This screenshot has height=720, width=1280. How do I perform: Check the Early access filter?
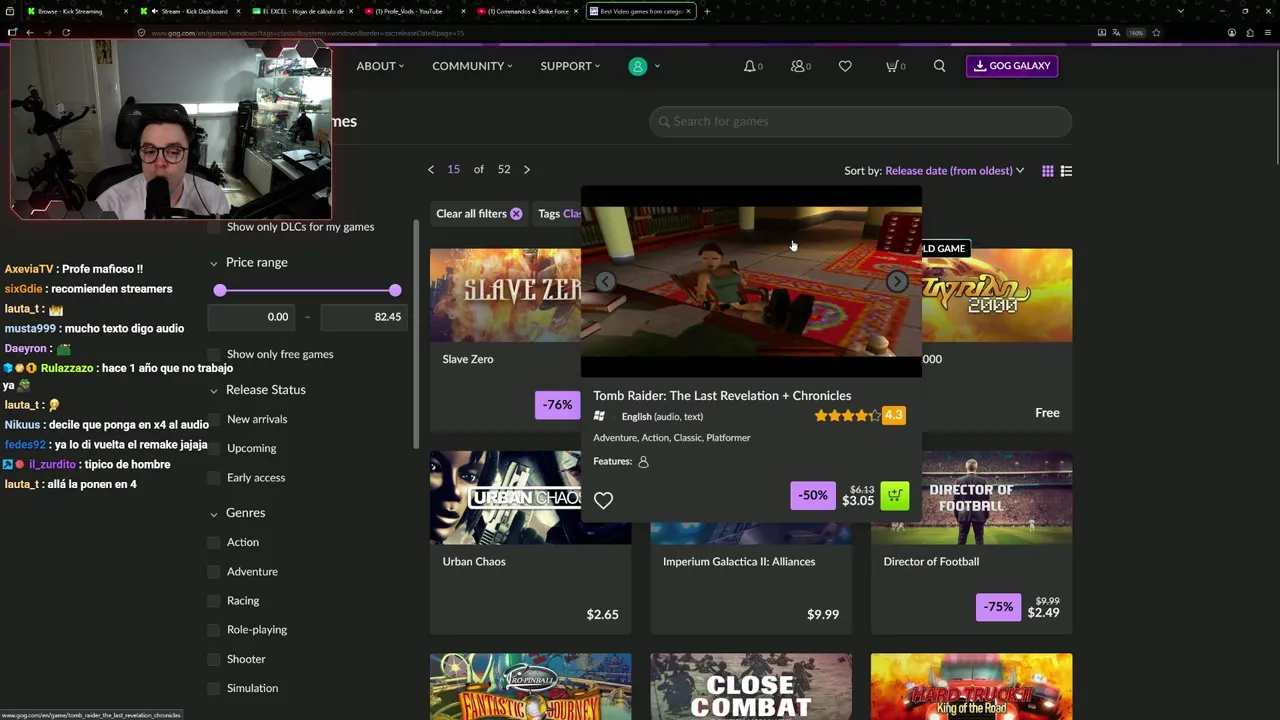point(214,477)
